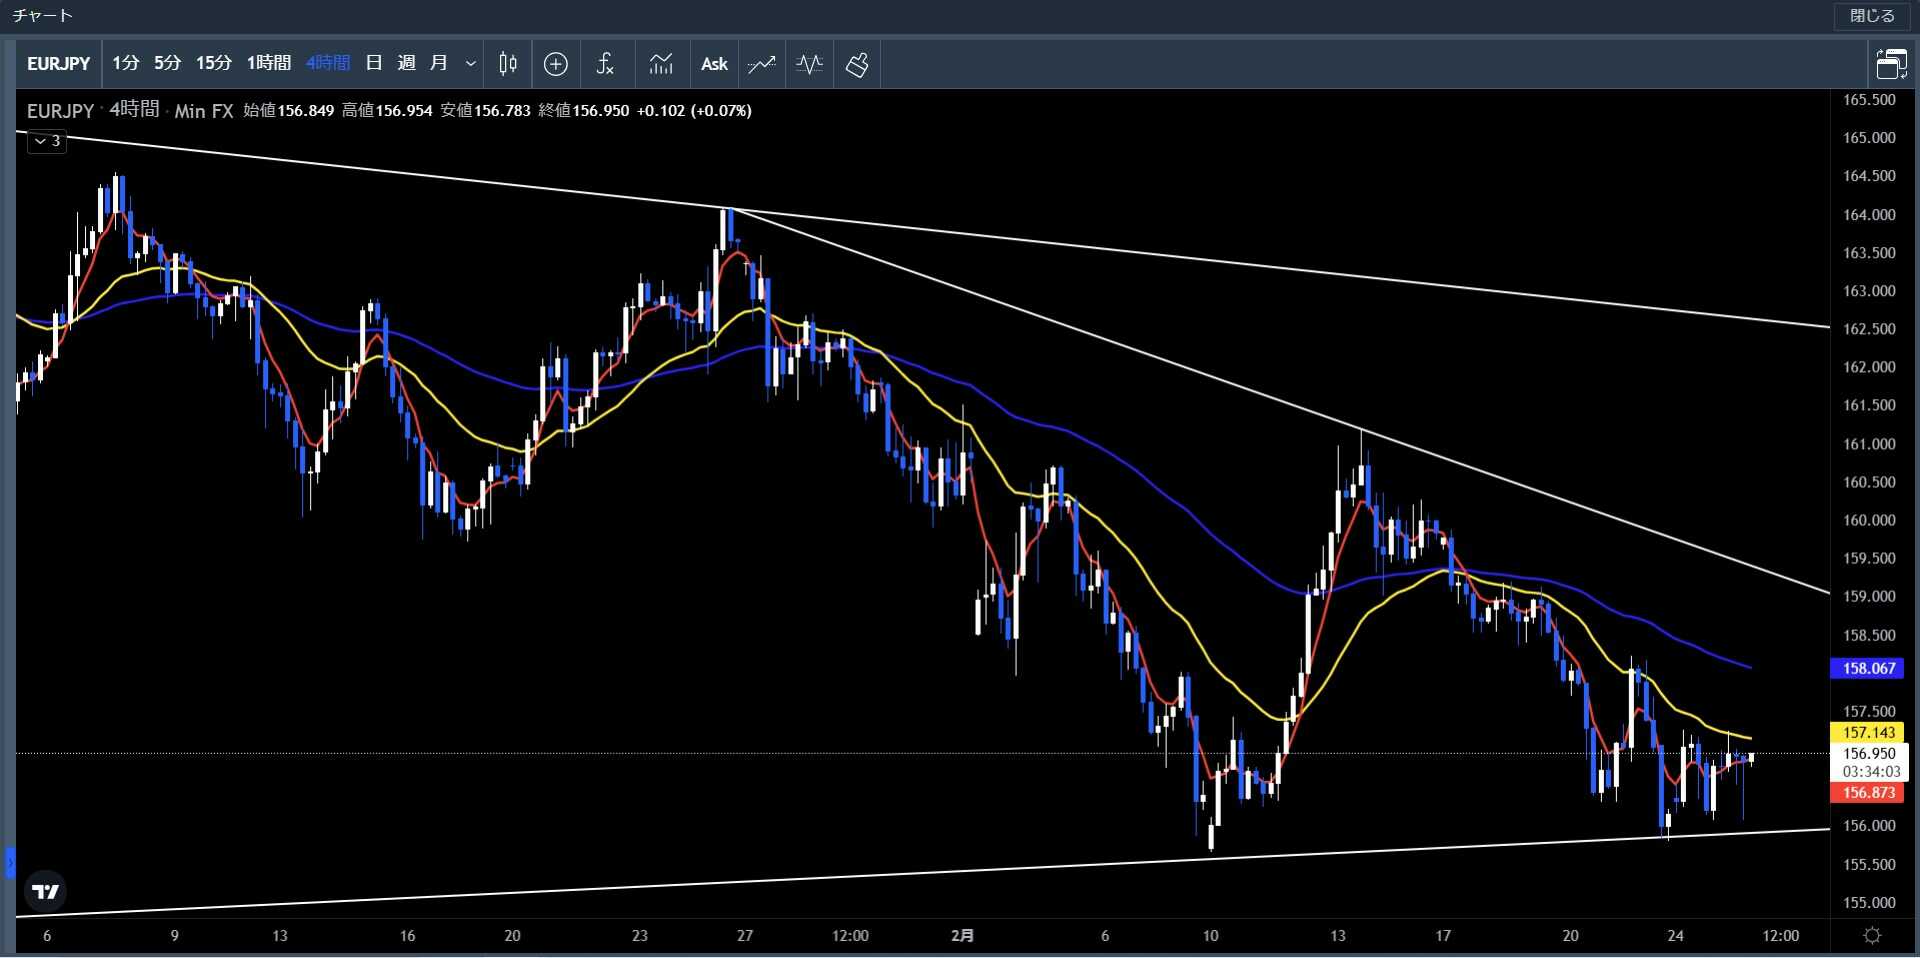This screenshot has width=1920, height=958.
Task: Click the pulse waveform toolbar icon
Action: pyautogui.click(x=809, y=64)
